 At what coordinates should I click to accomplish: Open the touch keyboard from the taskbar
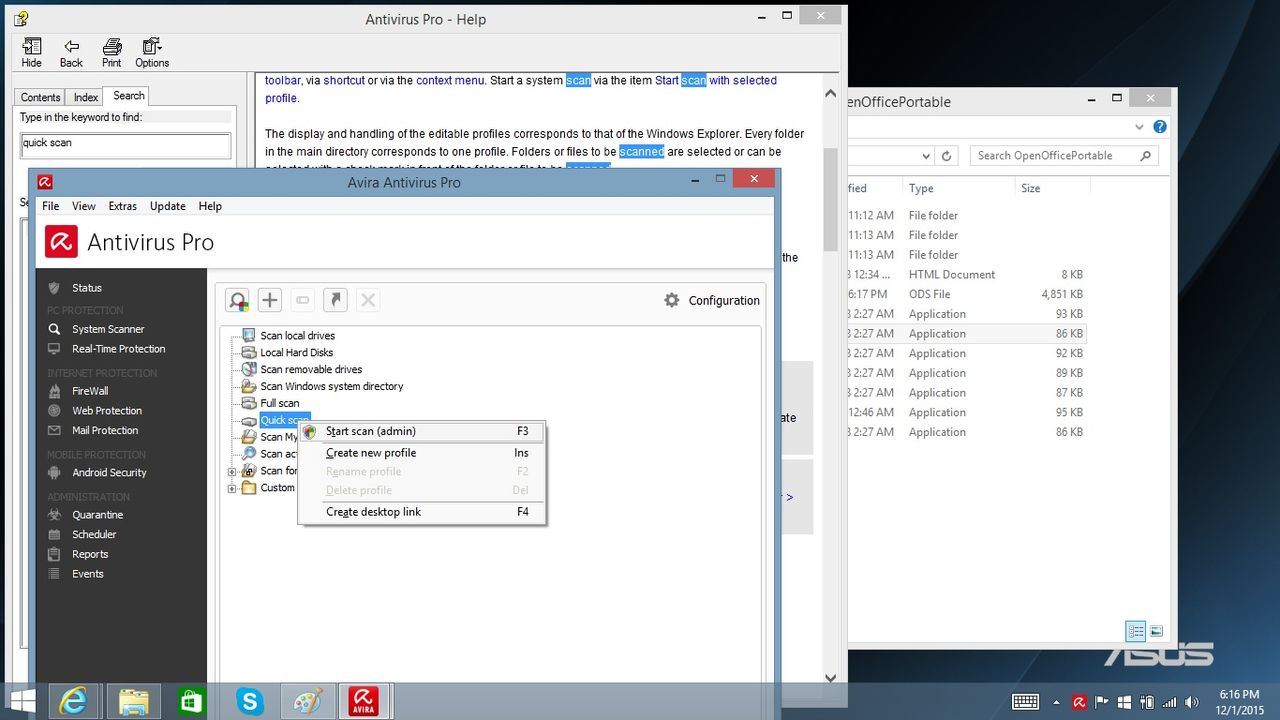coord(1026,702)
